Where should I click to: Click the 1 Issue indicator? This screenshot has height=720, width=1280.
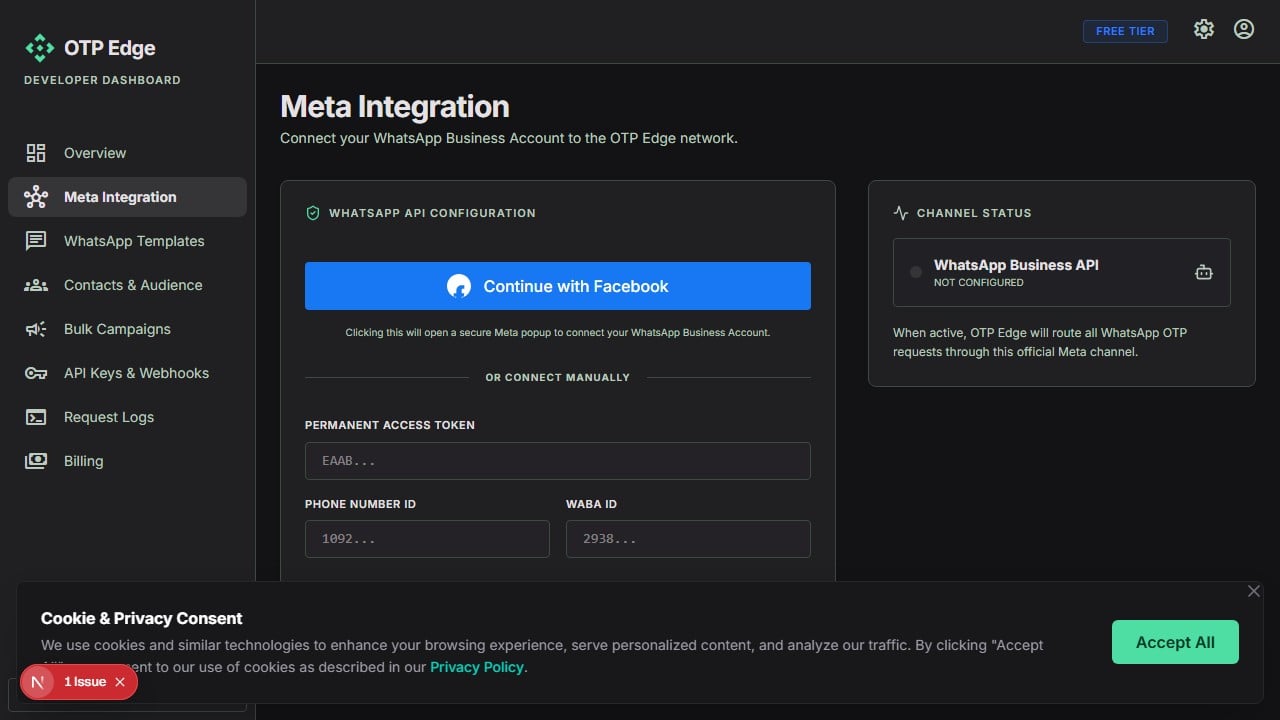tap(79, 682)
